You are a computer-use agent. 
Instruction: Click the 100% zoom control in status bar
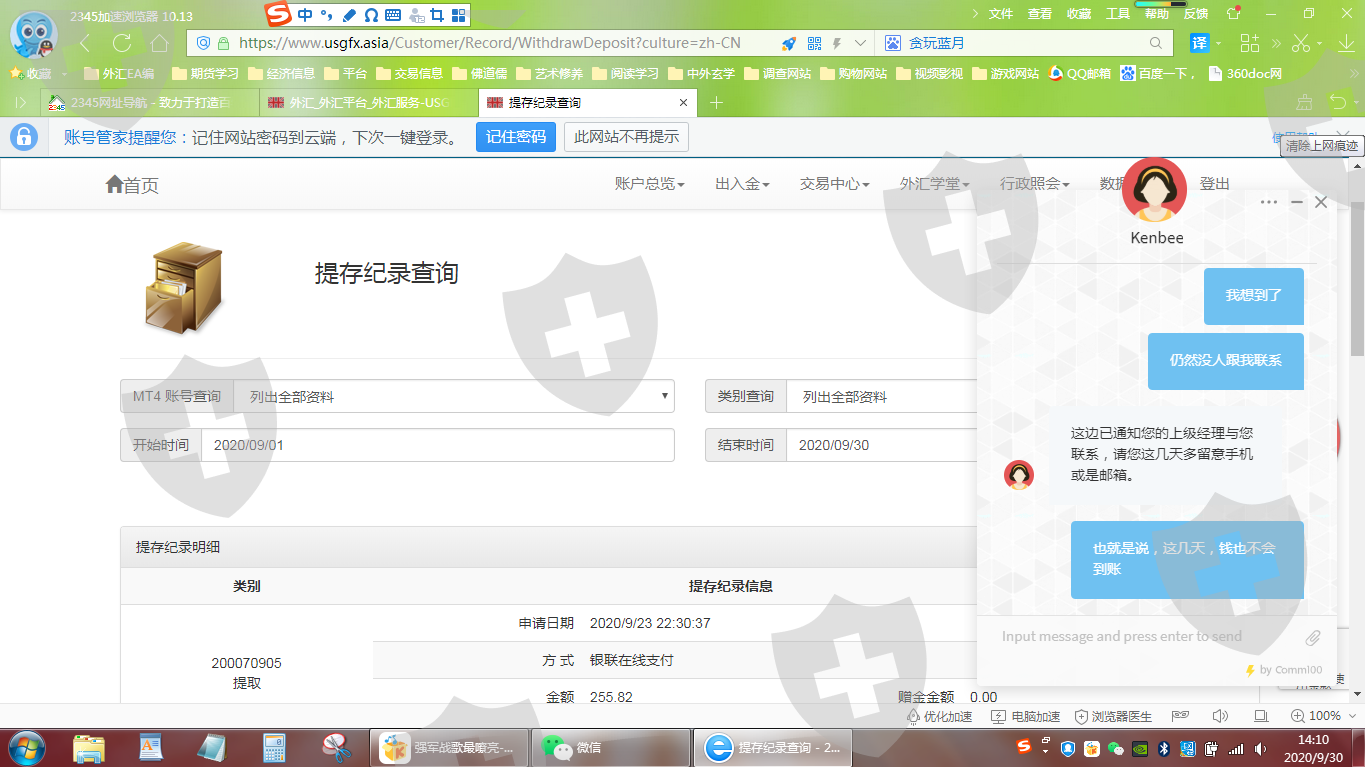tap(1316, 716)
